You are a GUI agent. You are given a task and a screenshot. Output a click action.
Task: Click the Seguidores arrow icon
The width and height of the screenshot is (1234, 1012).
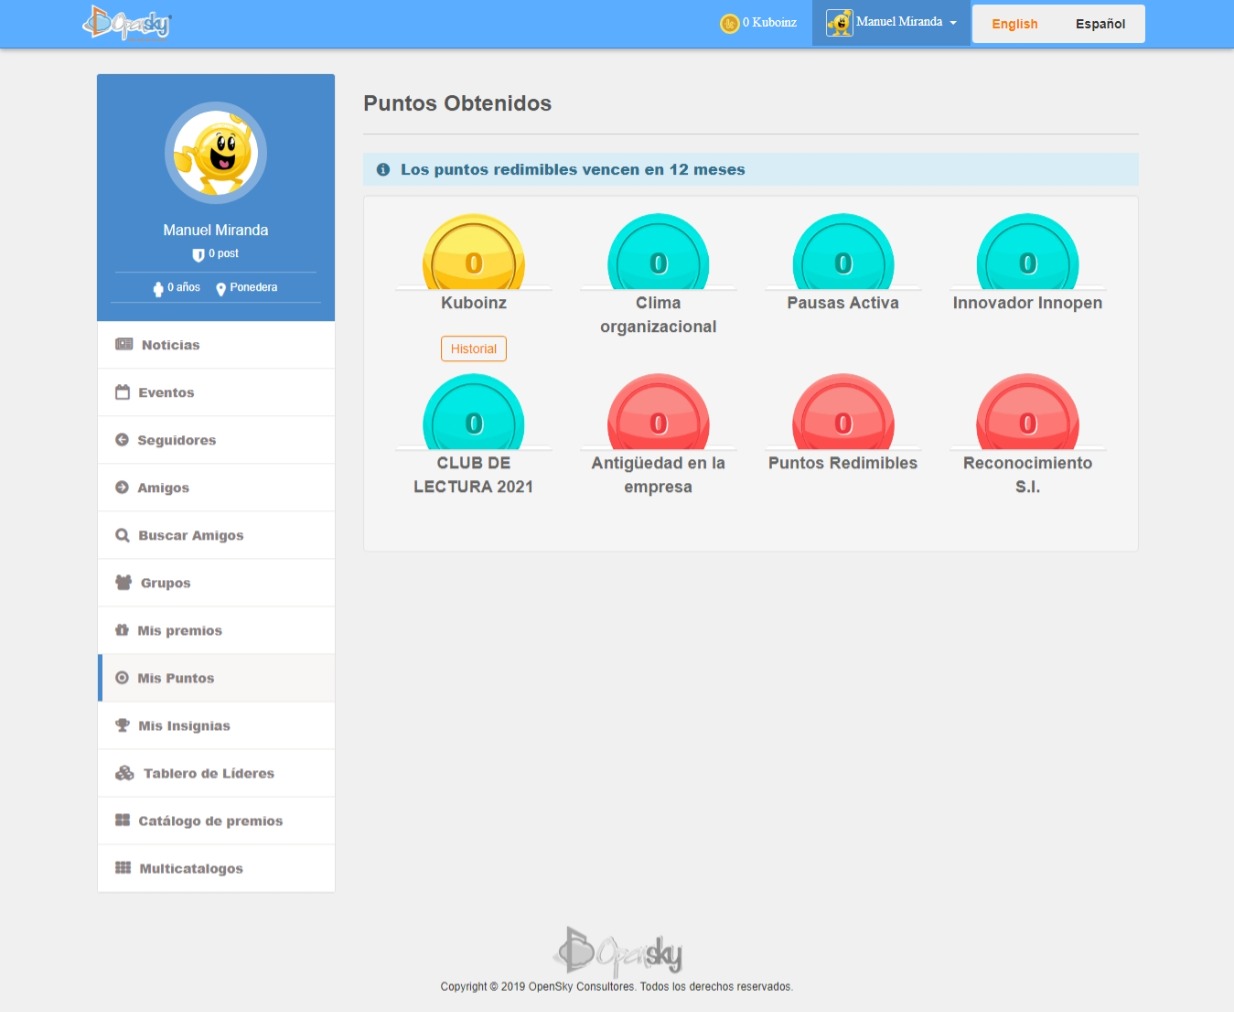pos(122,440)
